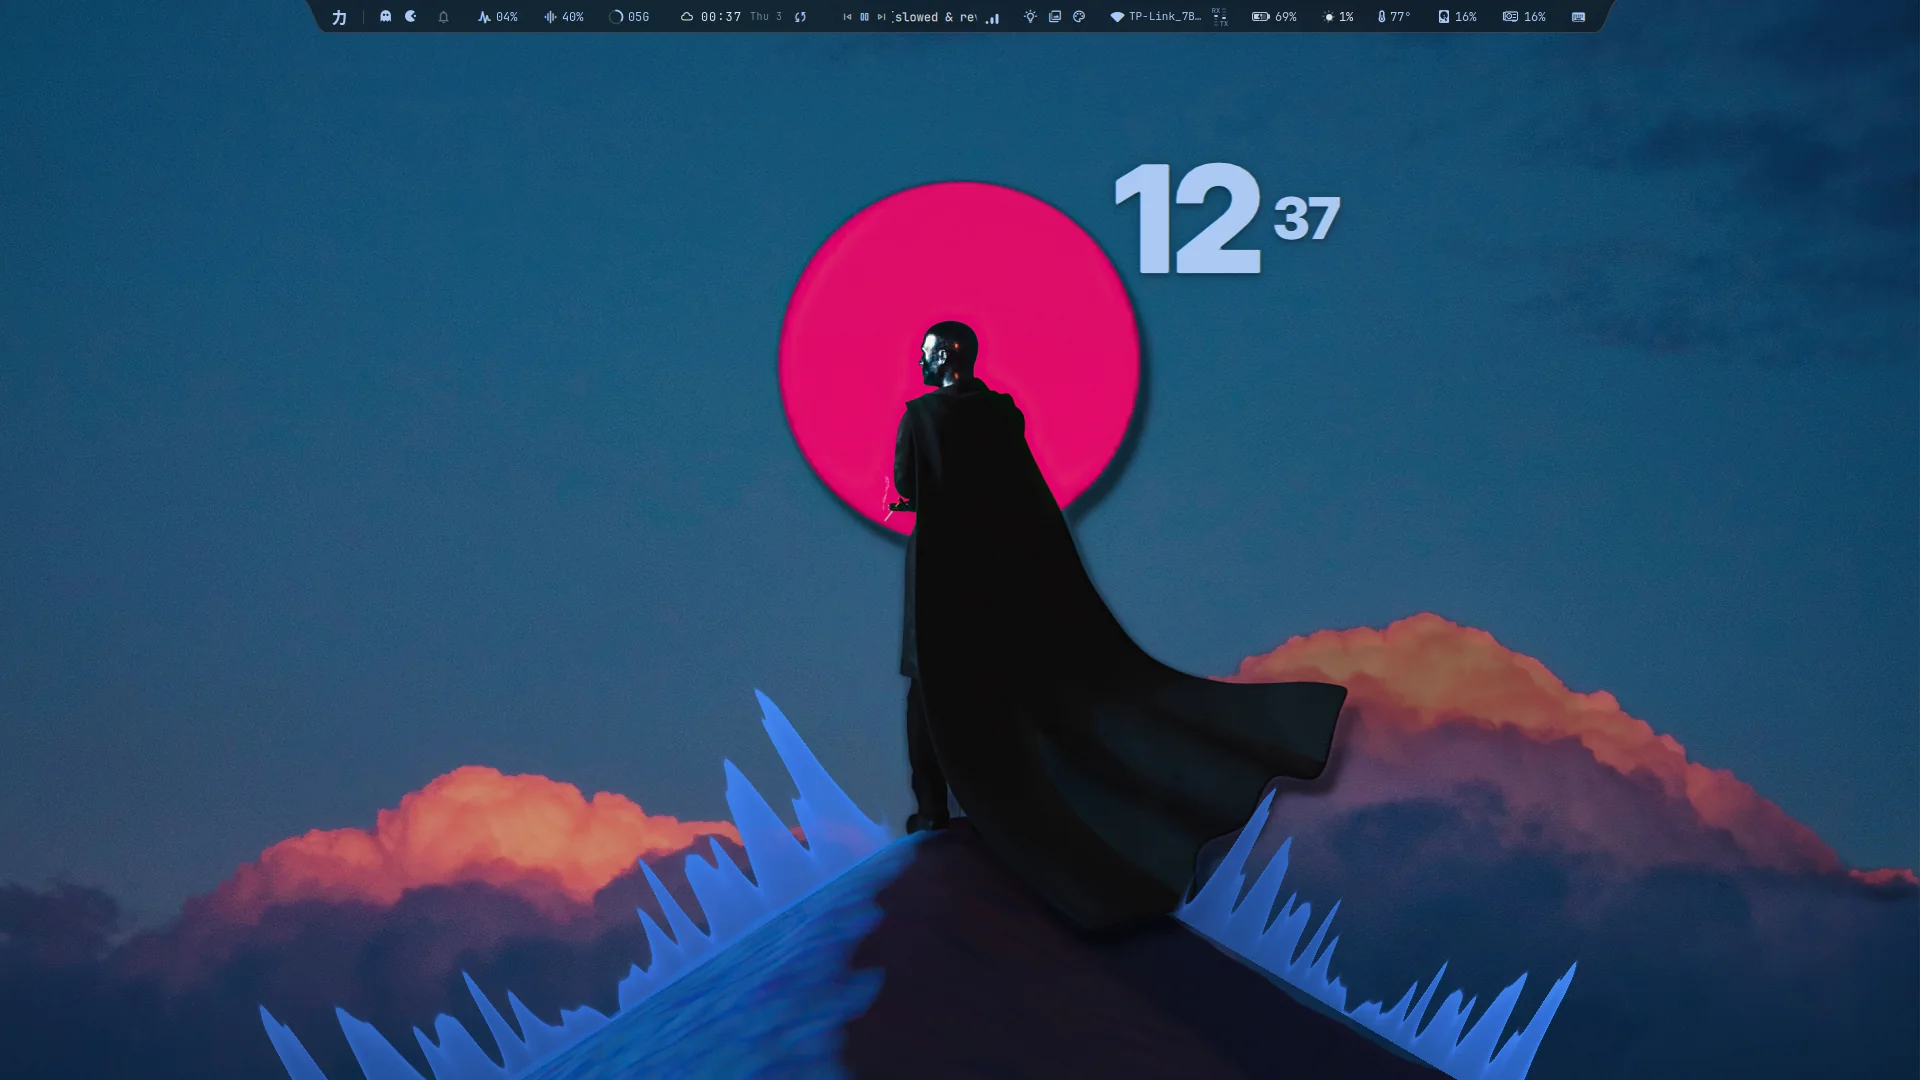Click the battery 69% indicator
1920x1080 pixels.
tap(1274, 17)
